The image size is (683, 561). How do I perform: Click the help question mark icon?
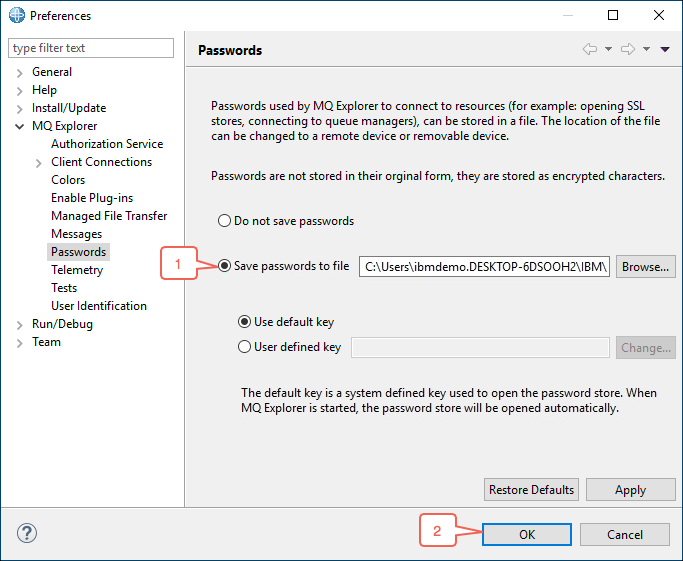[27, 533]
